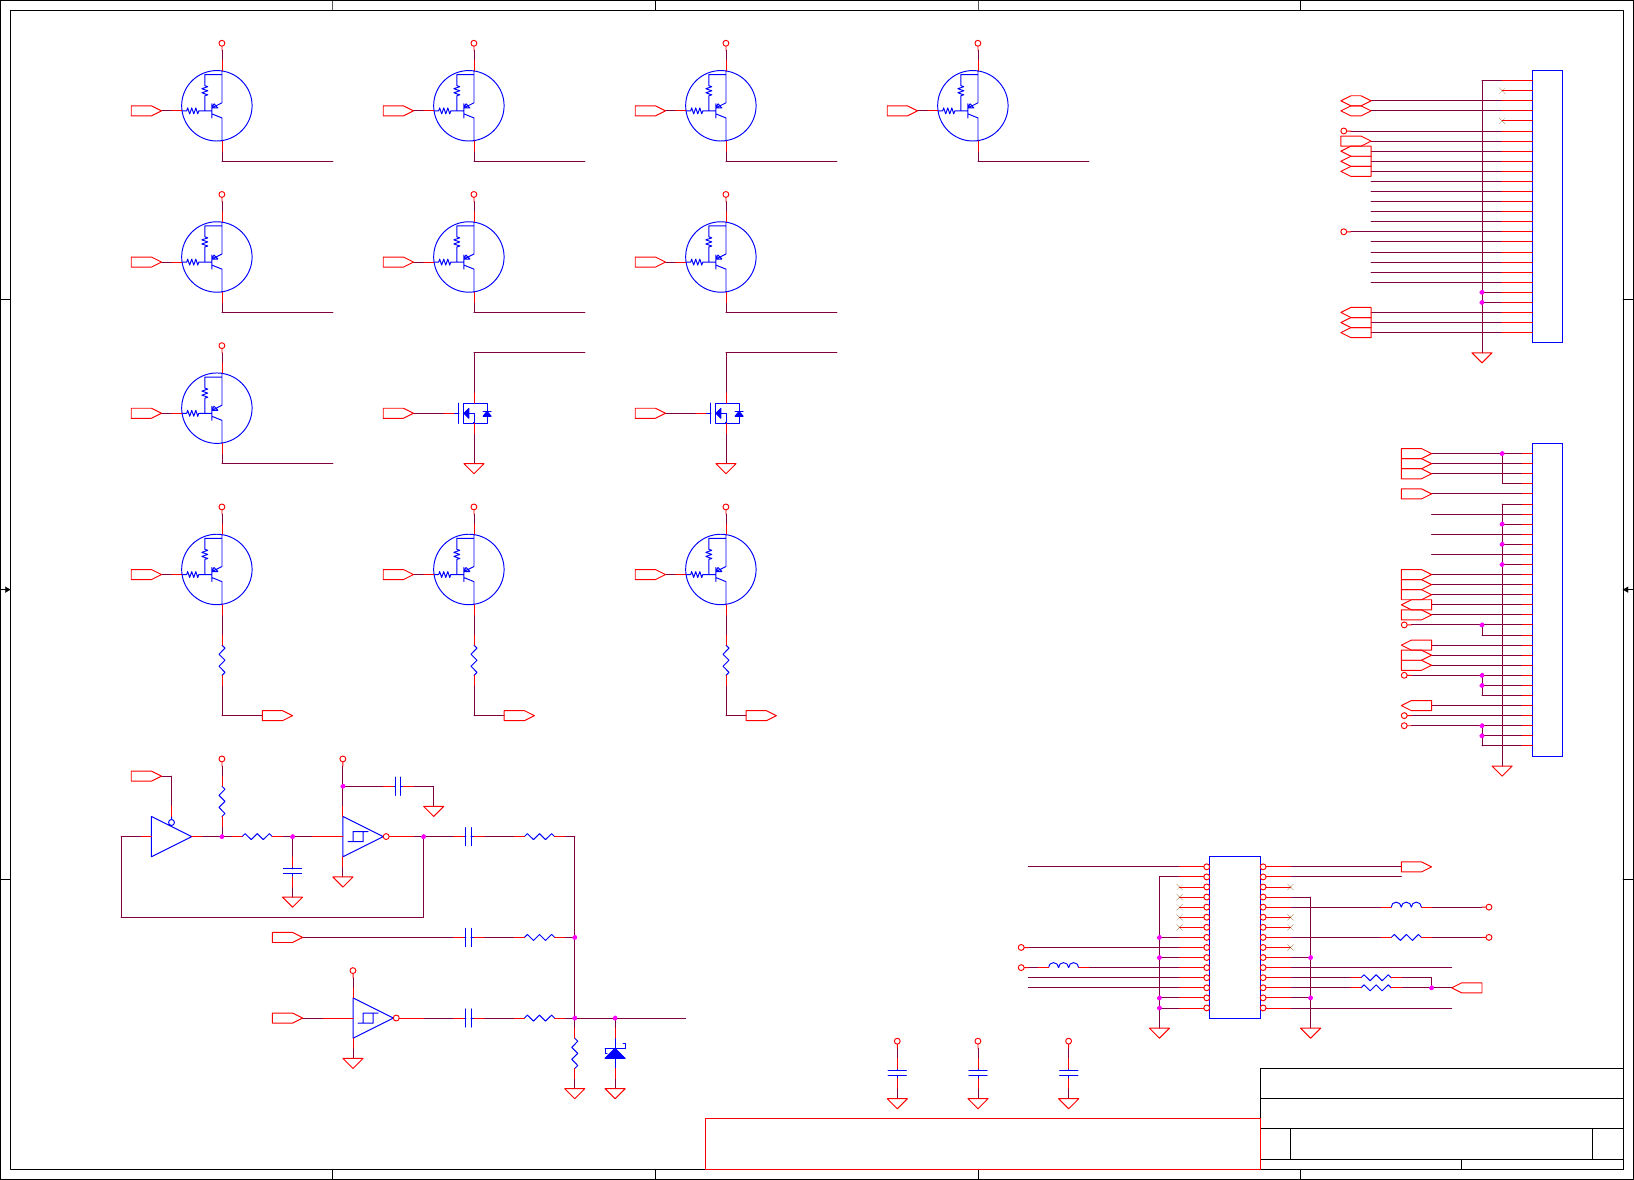Click the input port of the top-left transistor
The image size is (1634, 1180).
coord(146,111)
